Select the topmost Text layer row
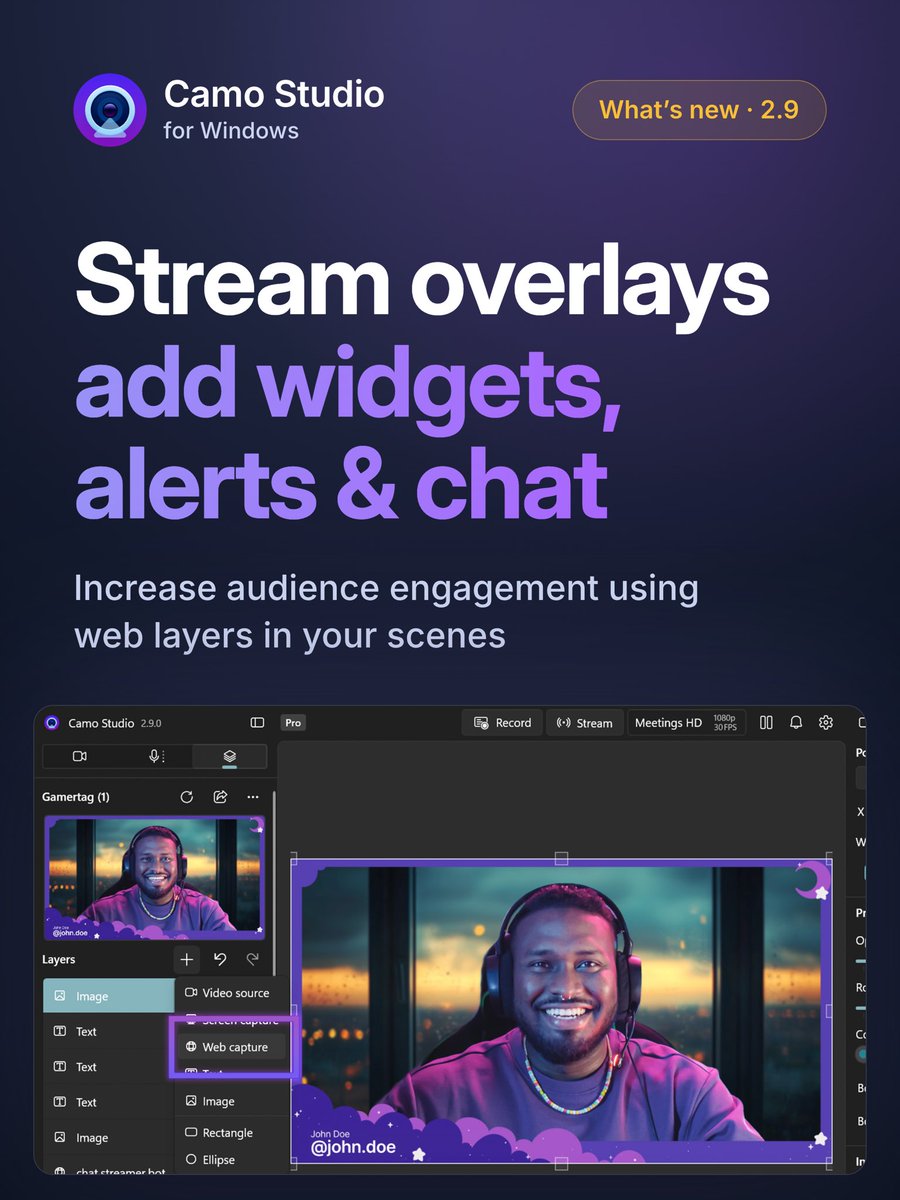 (108, 1031)
